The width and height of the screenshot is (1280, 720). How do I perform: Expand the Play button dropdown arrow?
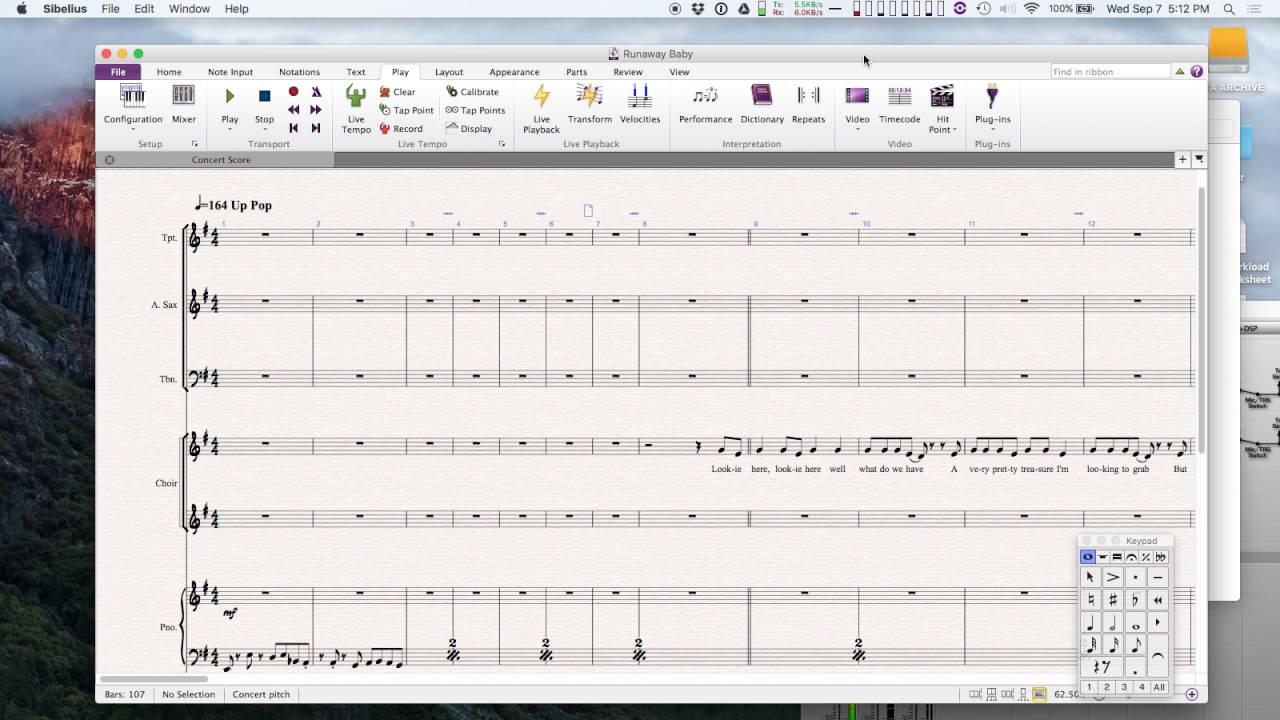[230, 128]
